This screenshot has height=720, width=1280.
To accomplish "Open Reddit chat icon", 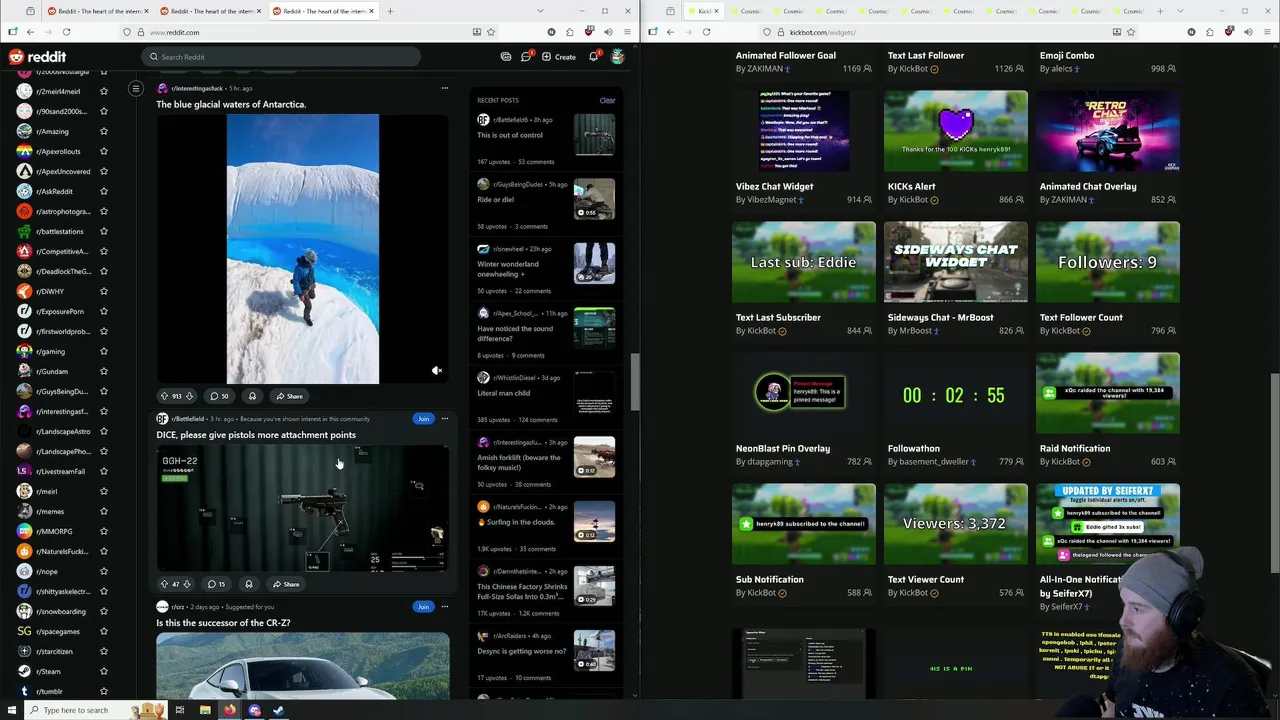I will 526,57.
